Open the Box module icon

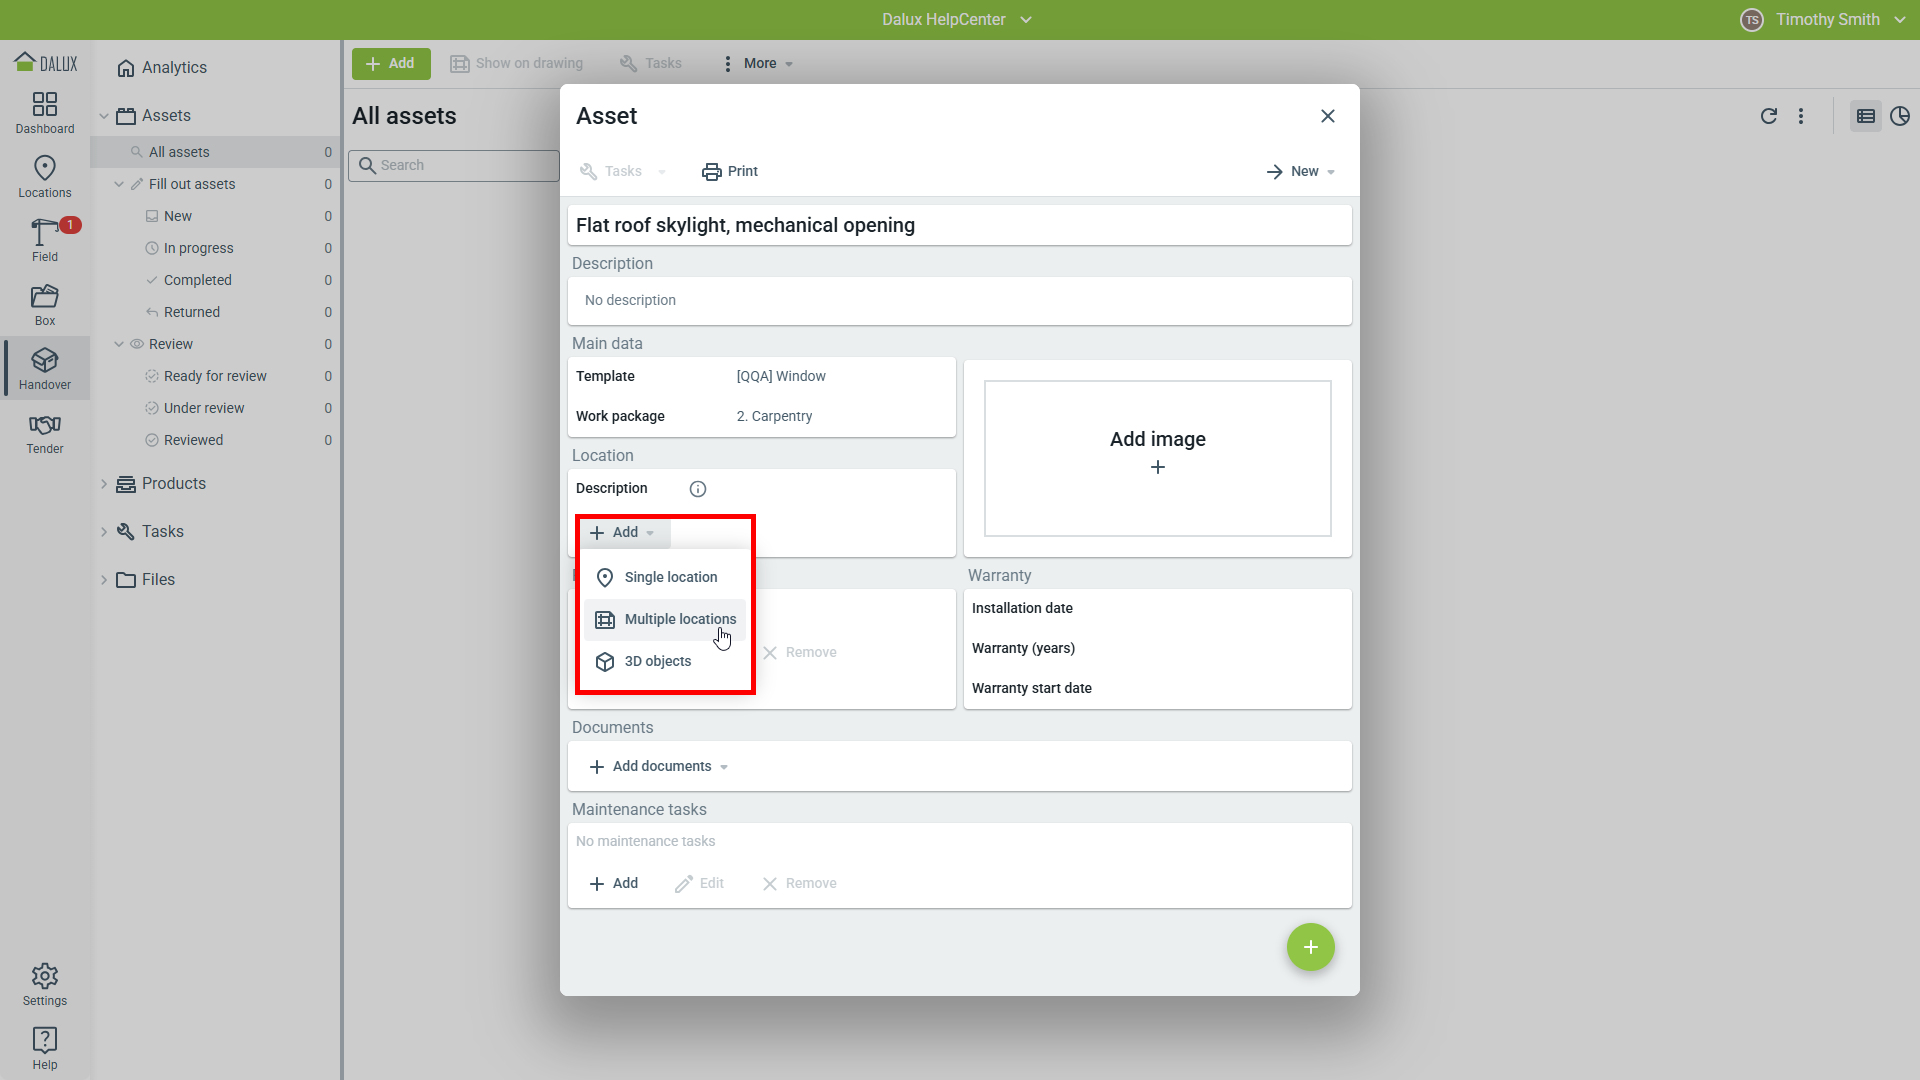pyautogui.click(x=45, y=304)
